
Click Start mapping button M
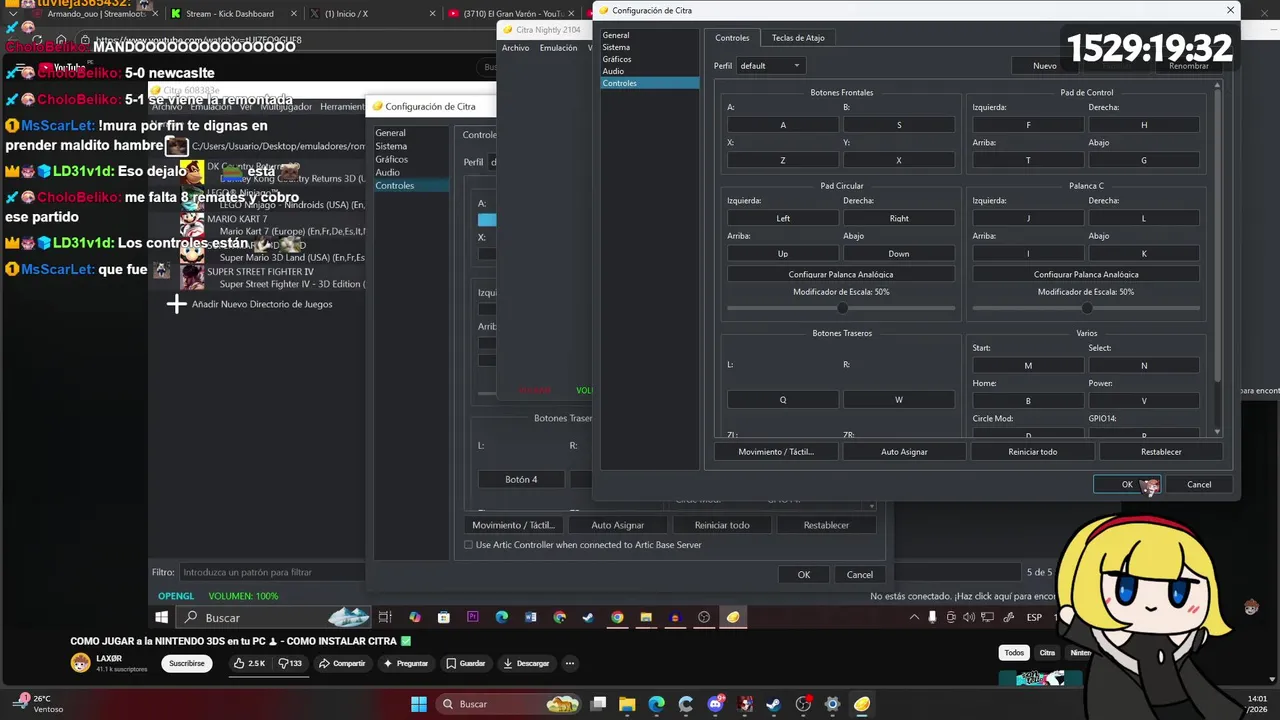[1028, 366]
